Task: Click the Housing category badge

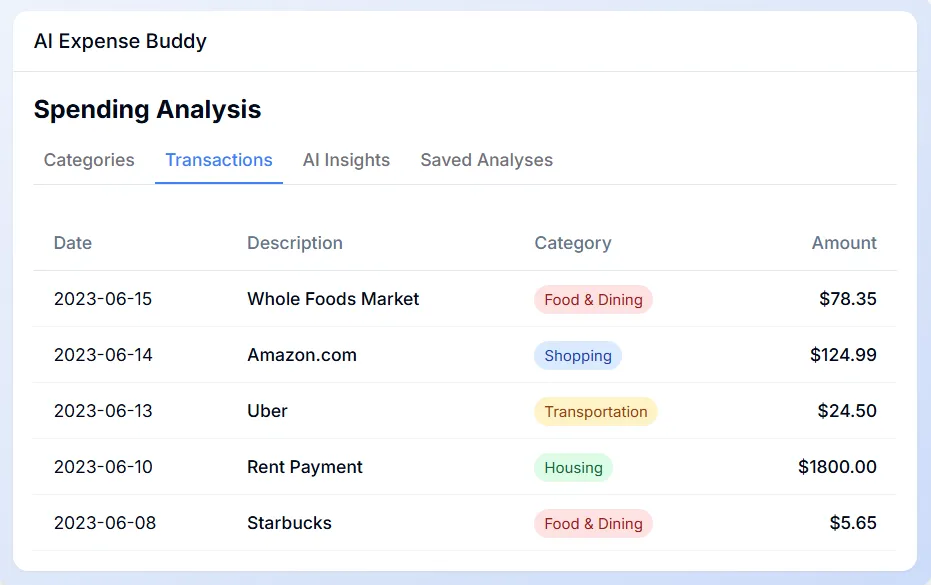Action: coord(572,467)
